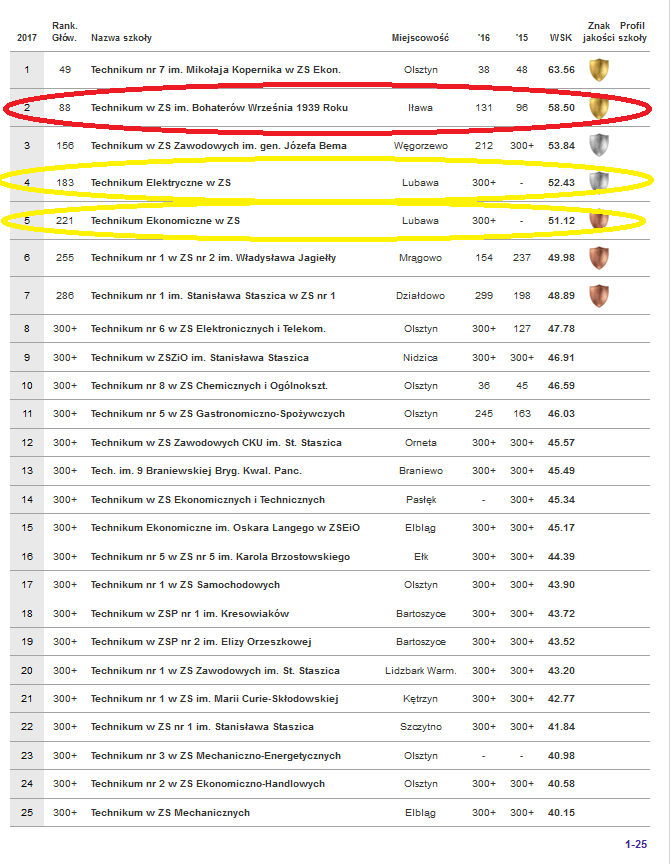Click the town name Kętrzyn
670x864 pixels.
pos(420,699)
